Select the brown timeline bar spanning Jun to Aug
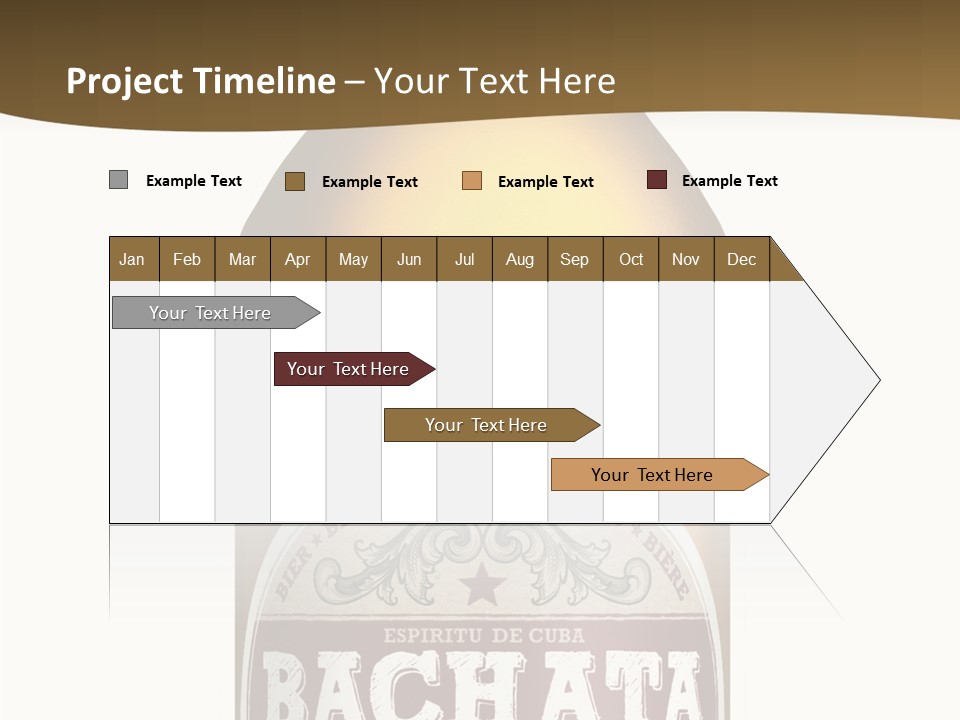This screenshot has width=960, height=720. (486, 425)
